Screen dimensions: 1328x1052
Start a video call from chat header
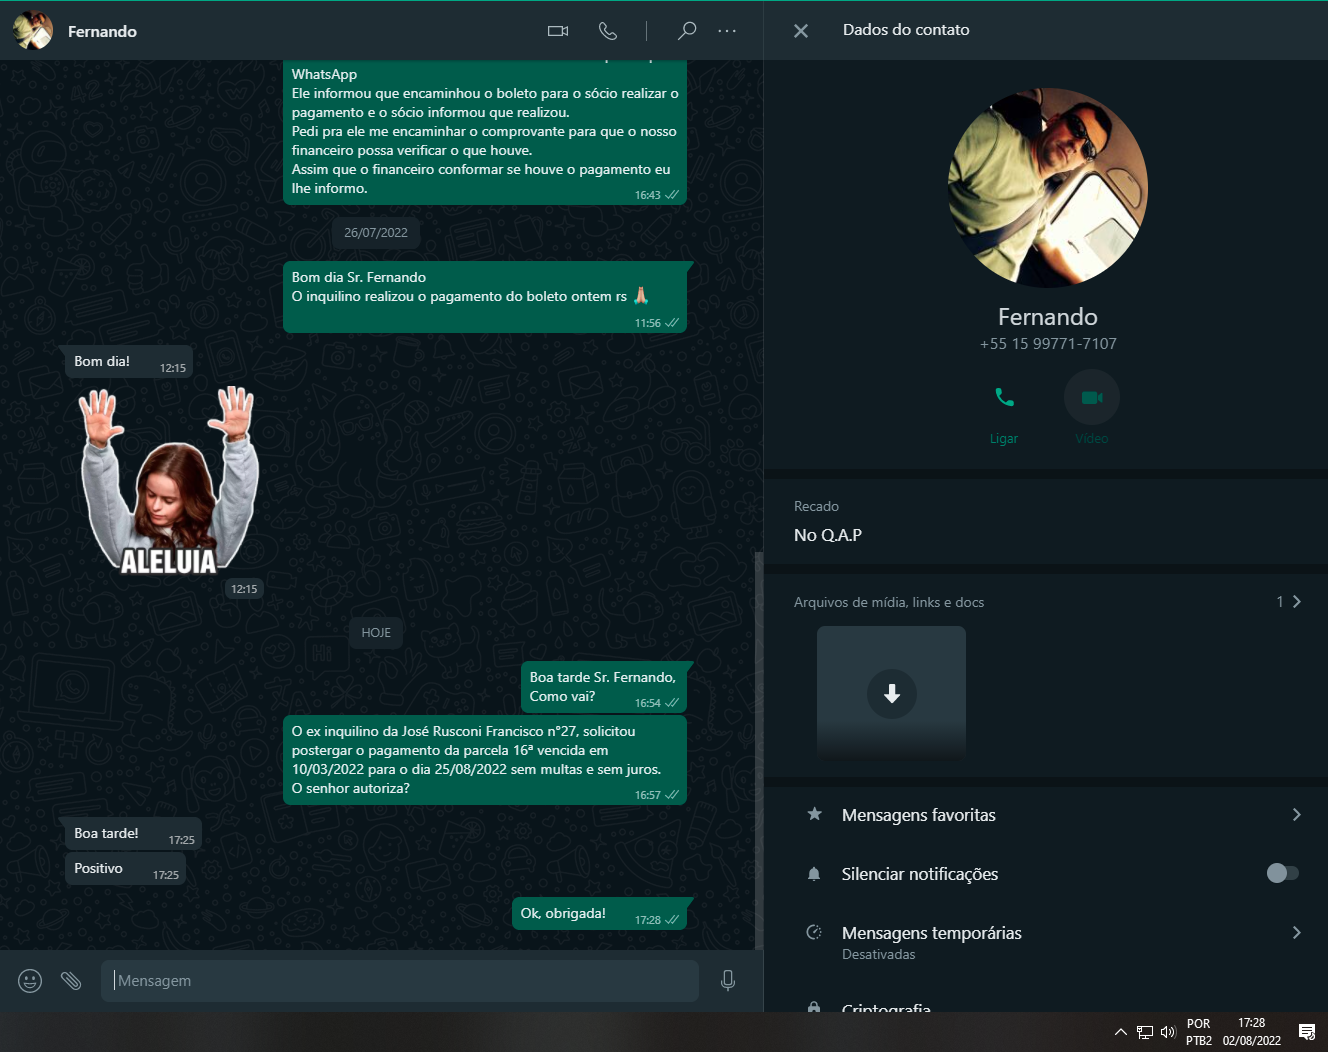558,31
